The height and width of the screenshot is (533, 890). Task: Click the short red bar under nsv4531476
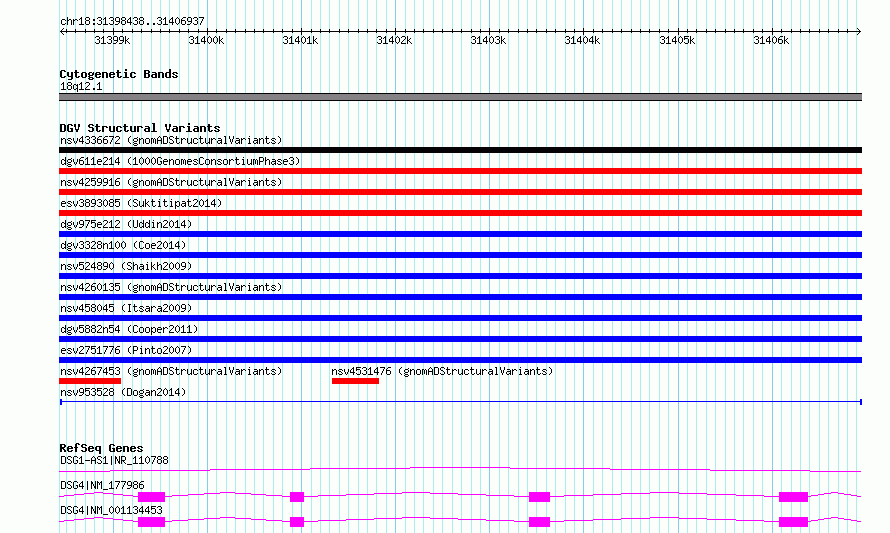point(355,381)
